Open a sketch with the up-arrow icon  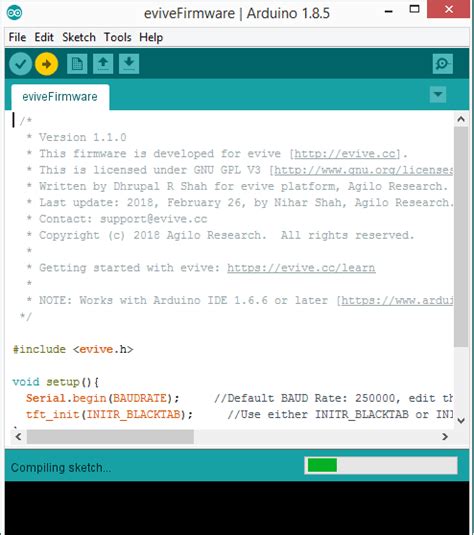coord(103,64)
